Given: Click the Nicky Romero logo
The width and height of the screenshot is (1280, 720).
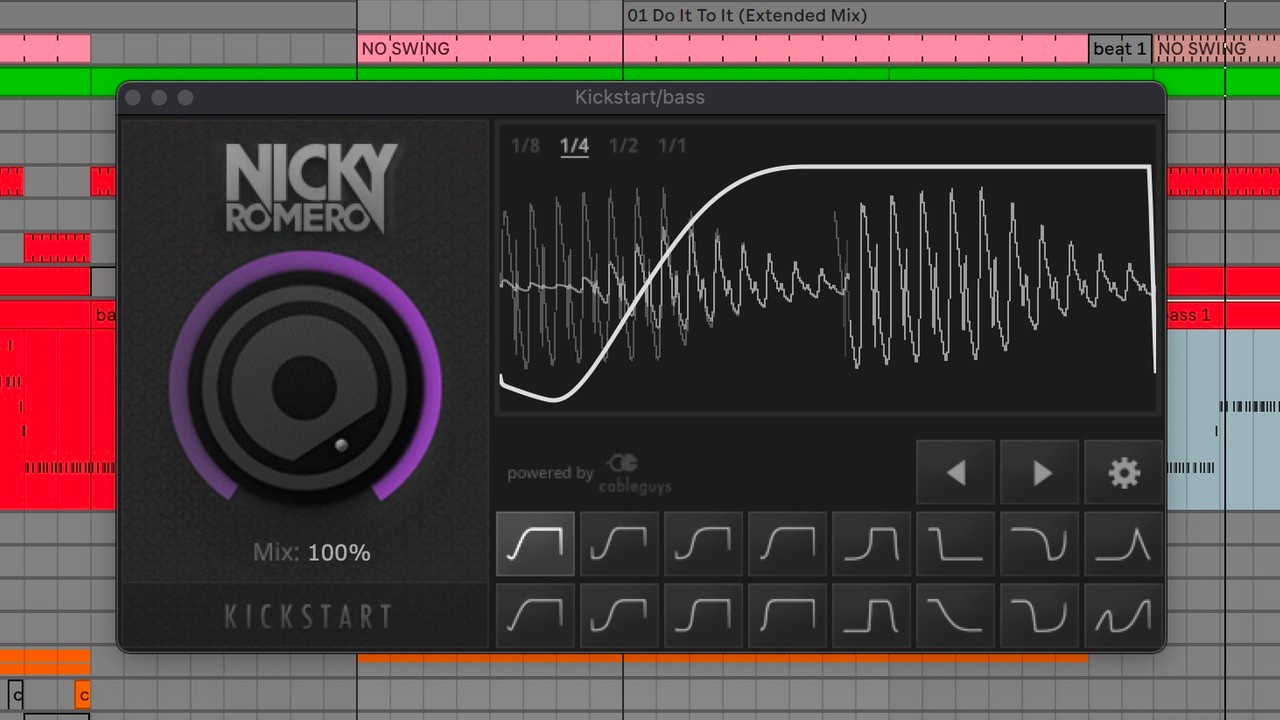Looking at the screenshot, I should (x=310, y=188).
